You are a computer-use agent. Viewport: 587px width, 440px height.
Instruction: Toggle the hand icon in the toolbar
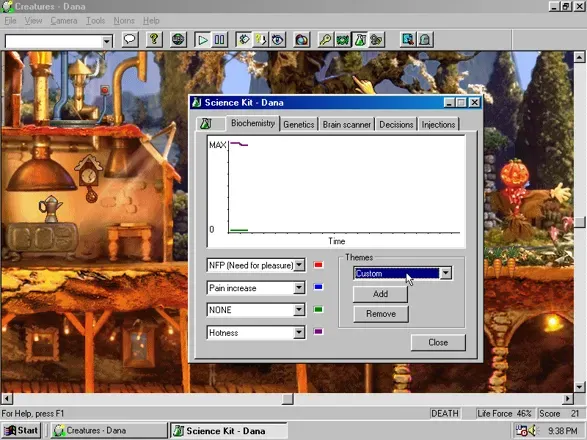(x=244, y=39)
